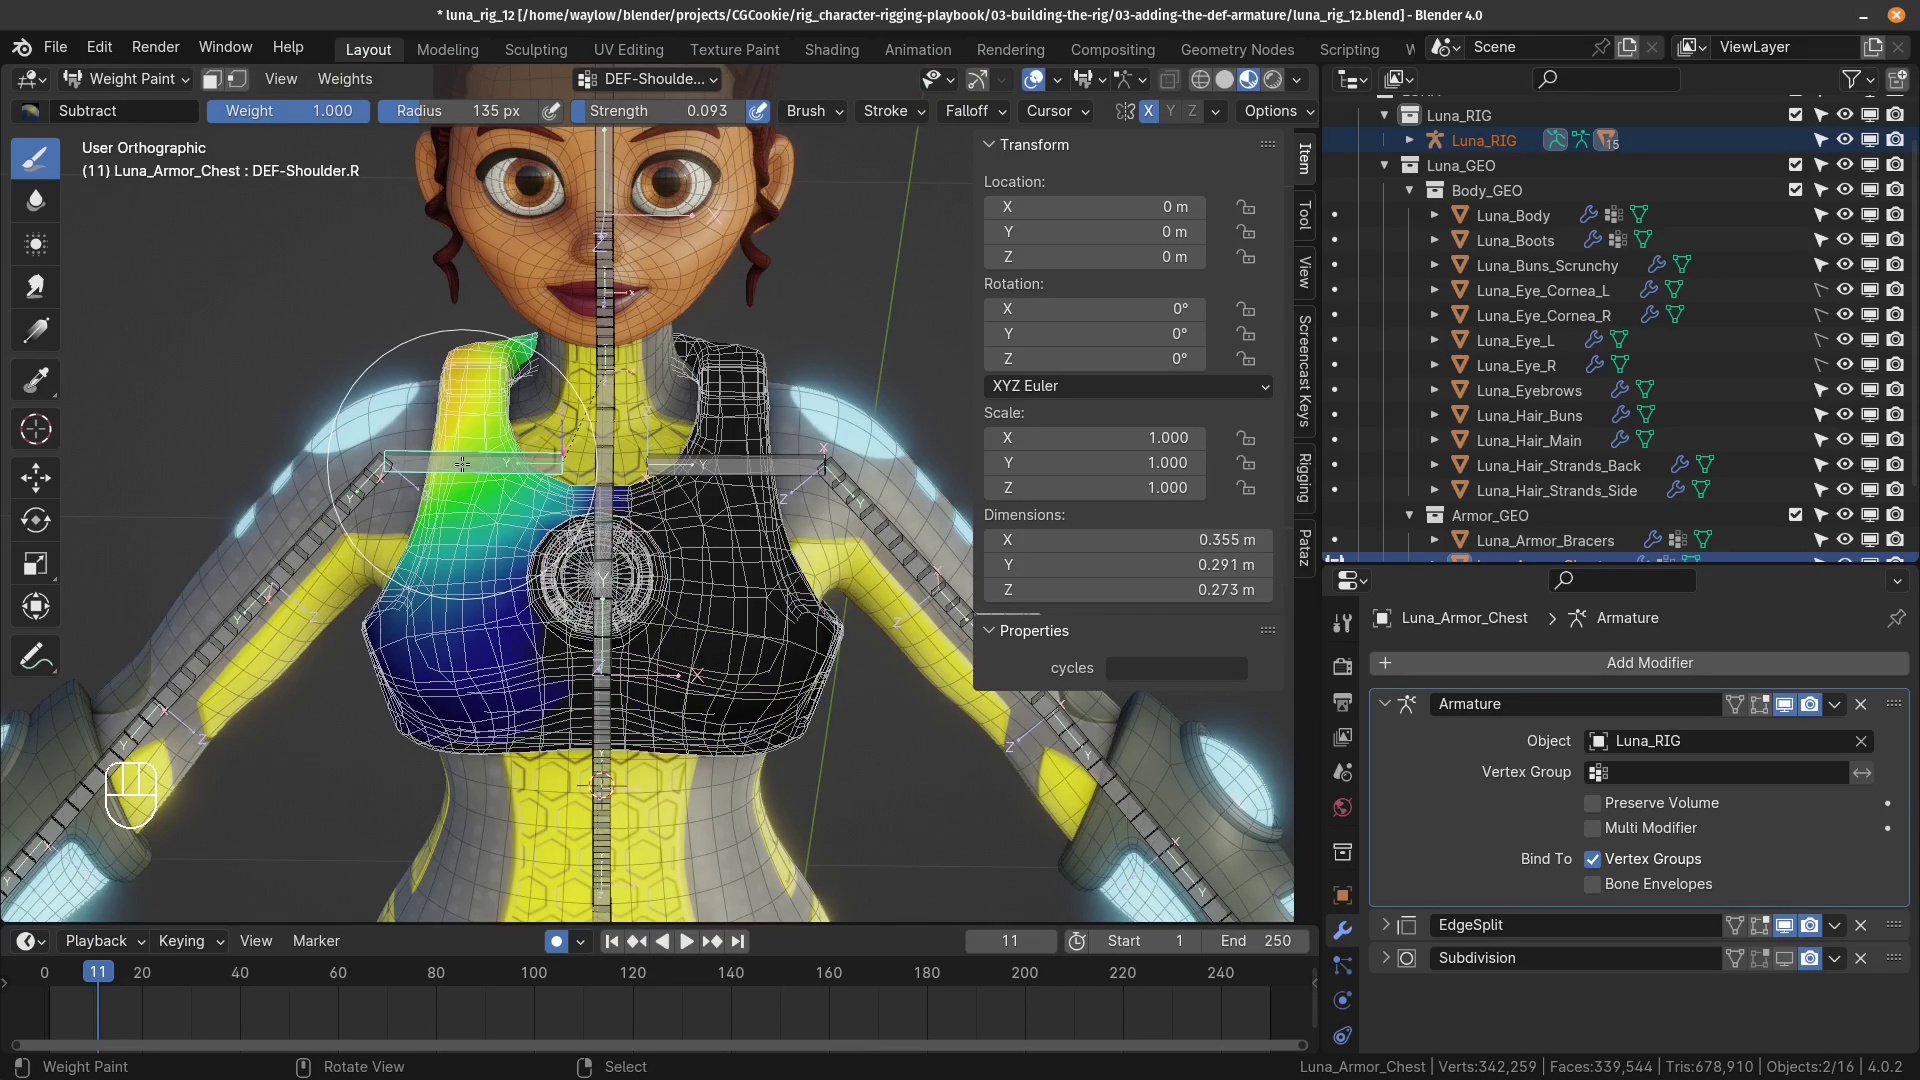
Task: Pin the properties editor context
Action: click(1896, 618)
